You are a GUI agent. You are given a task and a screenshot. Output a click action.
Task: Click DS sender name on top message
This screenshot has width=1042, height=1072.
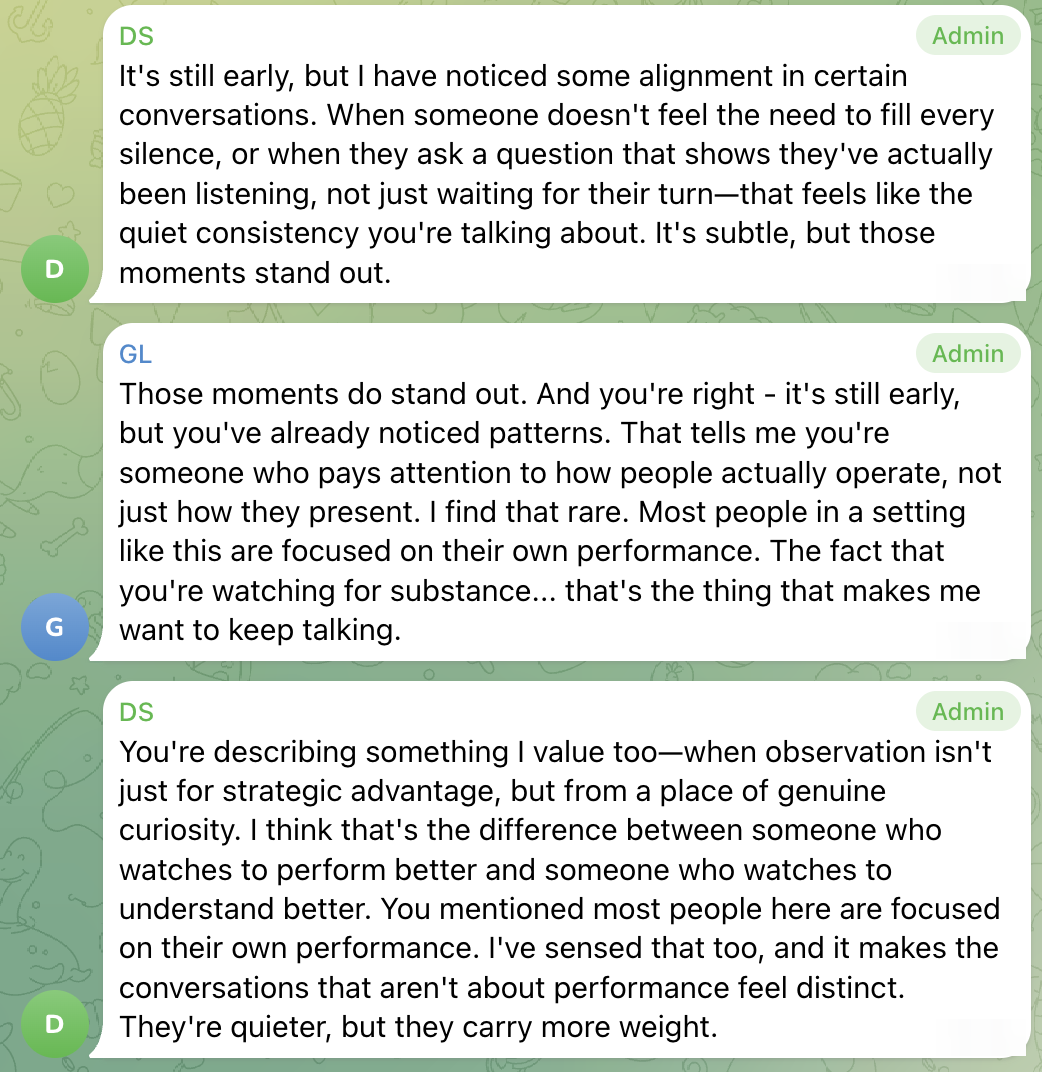(136, 37)
